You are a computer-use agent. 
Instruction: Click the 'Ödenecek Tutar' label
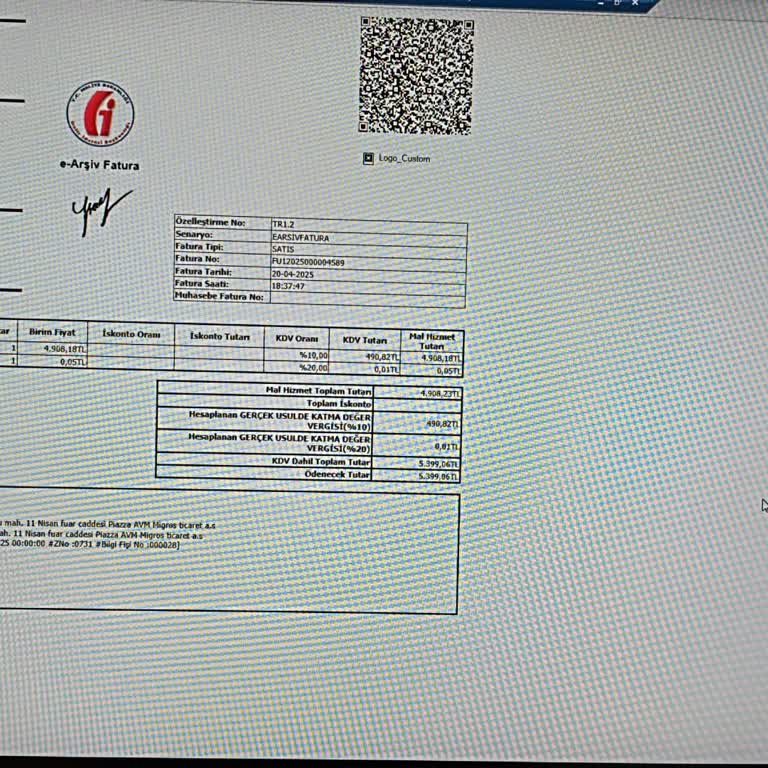(337, 474)
